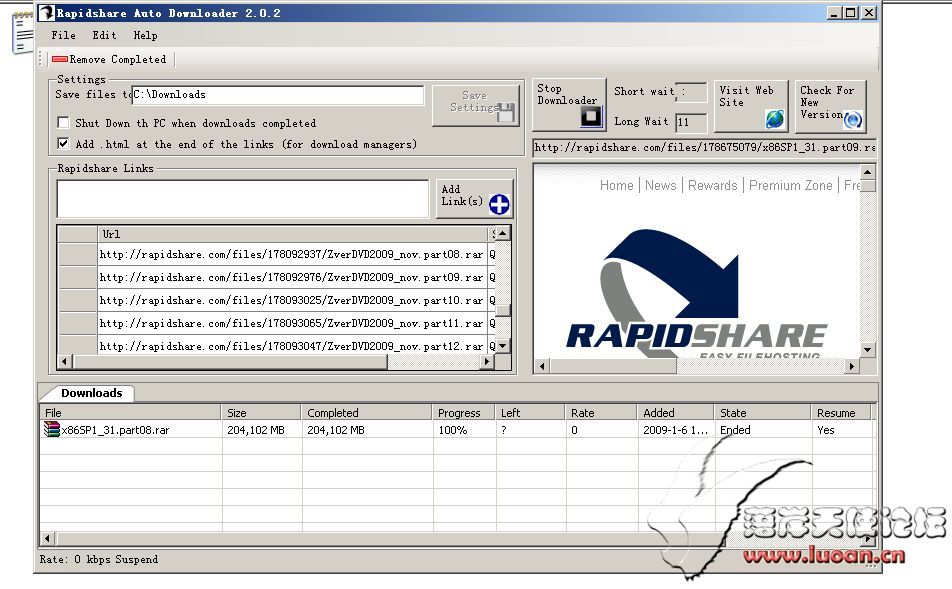Image resolution: width=952 pixels, height=589 pixels.
Task: Select the ZverDVD2009_nov.part09.rar link row
Action: (x=291, y=277)
